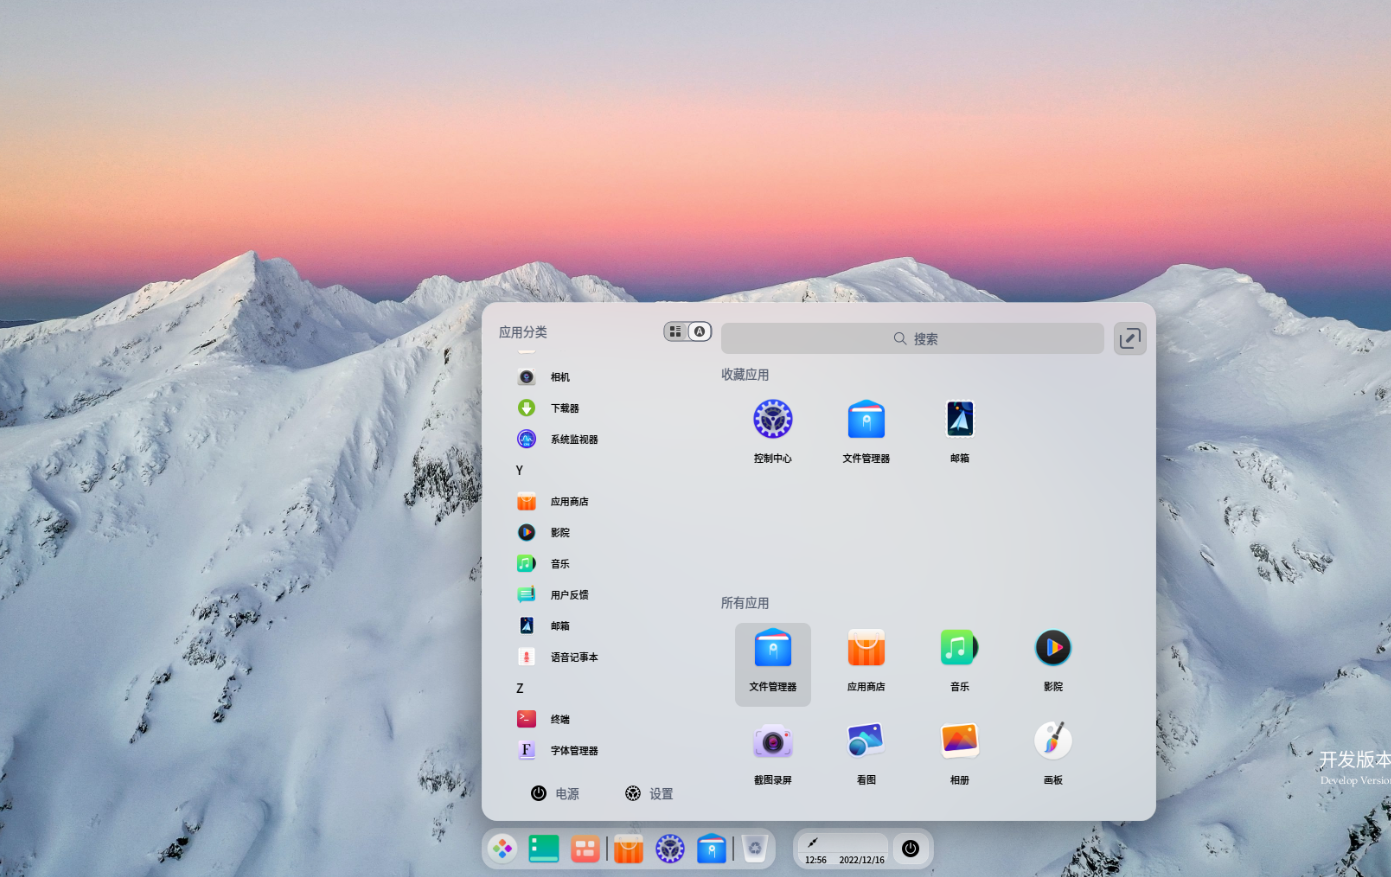Screen dimensions: 1391x877
Task: Click the search input field
Action: (911, 338)
